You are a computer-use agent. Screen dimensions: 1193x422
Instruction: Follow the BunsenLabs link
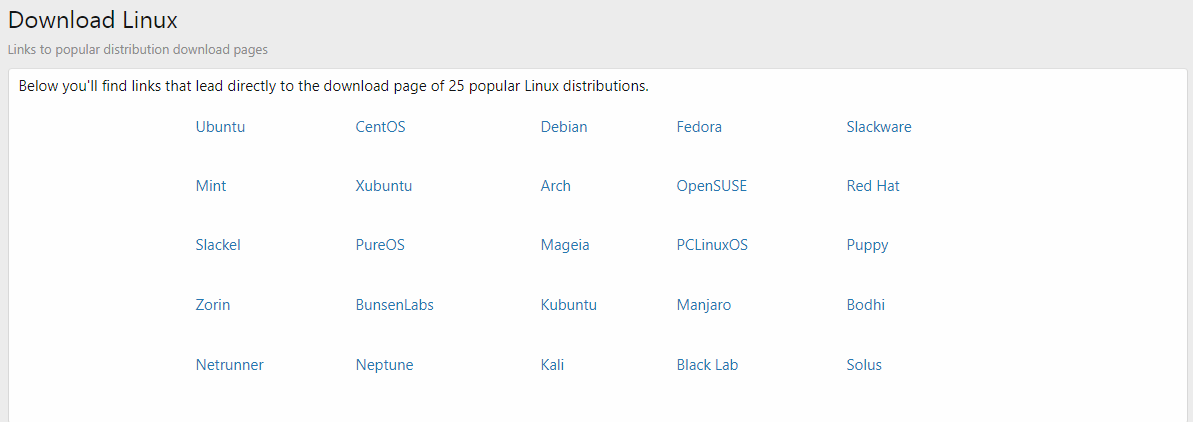pos(395,305)
